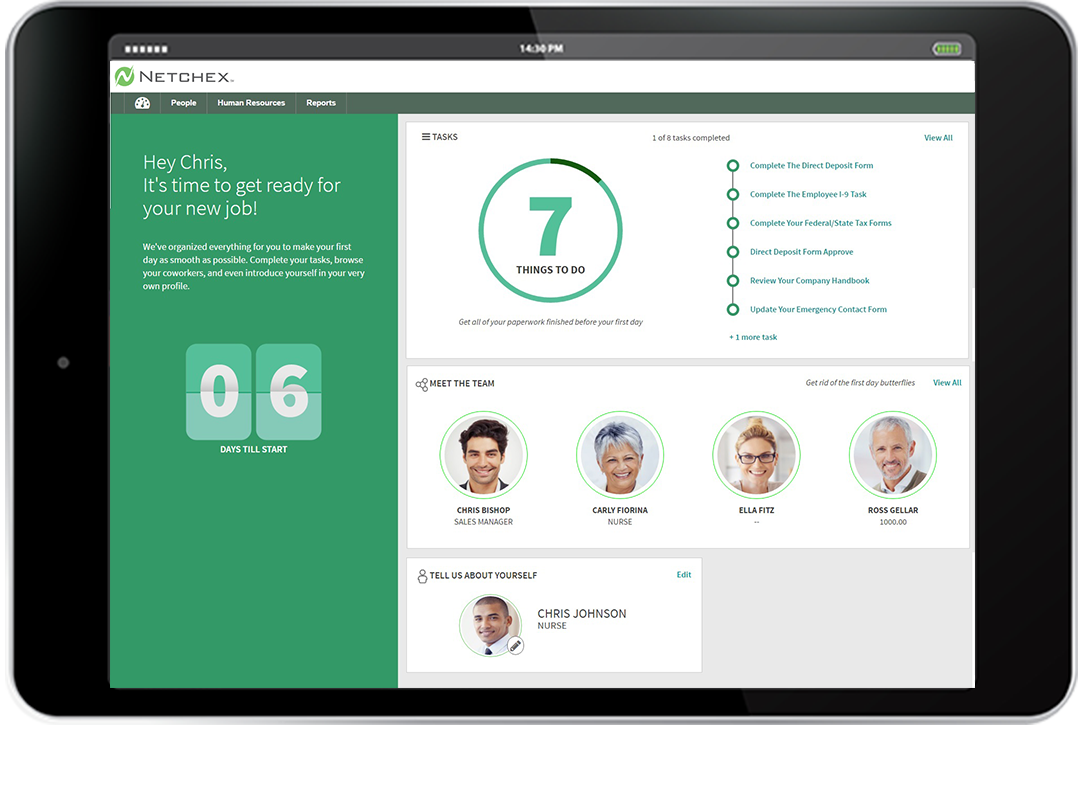Click Chris Bishop's profile photo
The width and height of the screenshot is (1080, 788).
pyautogui.click(x=484, y=455)
